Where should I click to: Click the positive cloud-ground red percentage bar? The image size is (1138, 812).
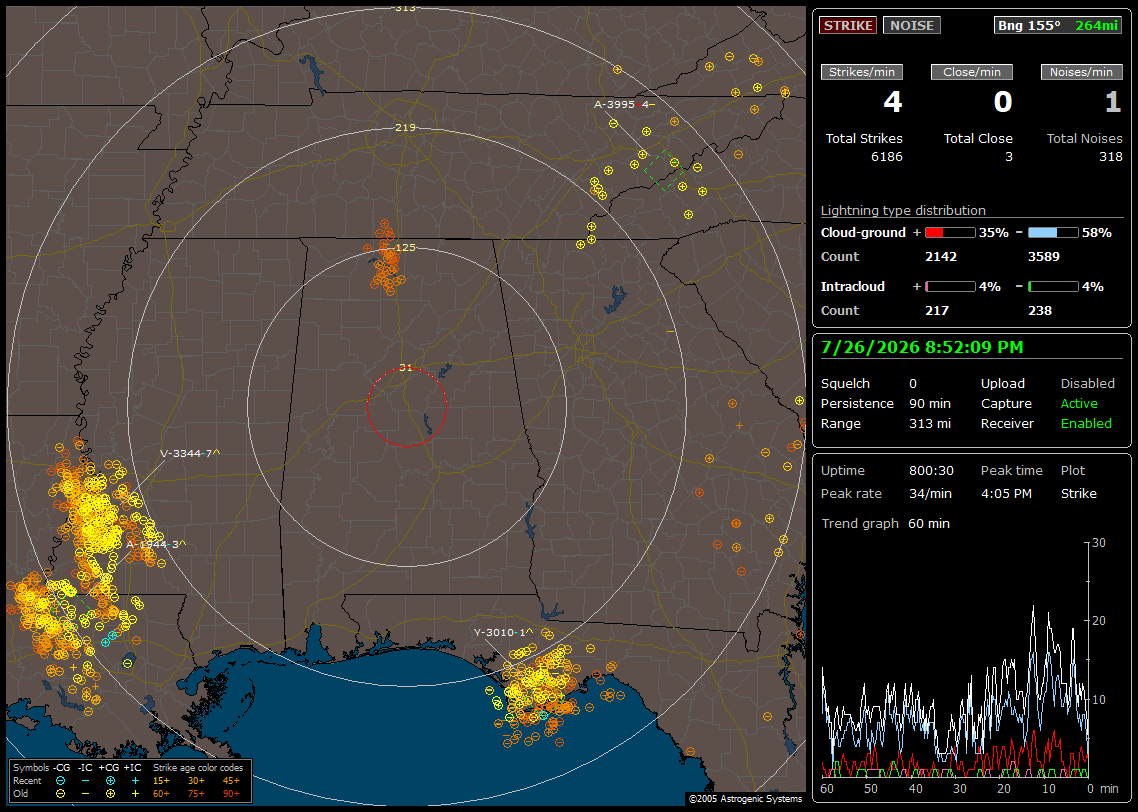pos(950,233)
